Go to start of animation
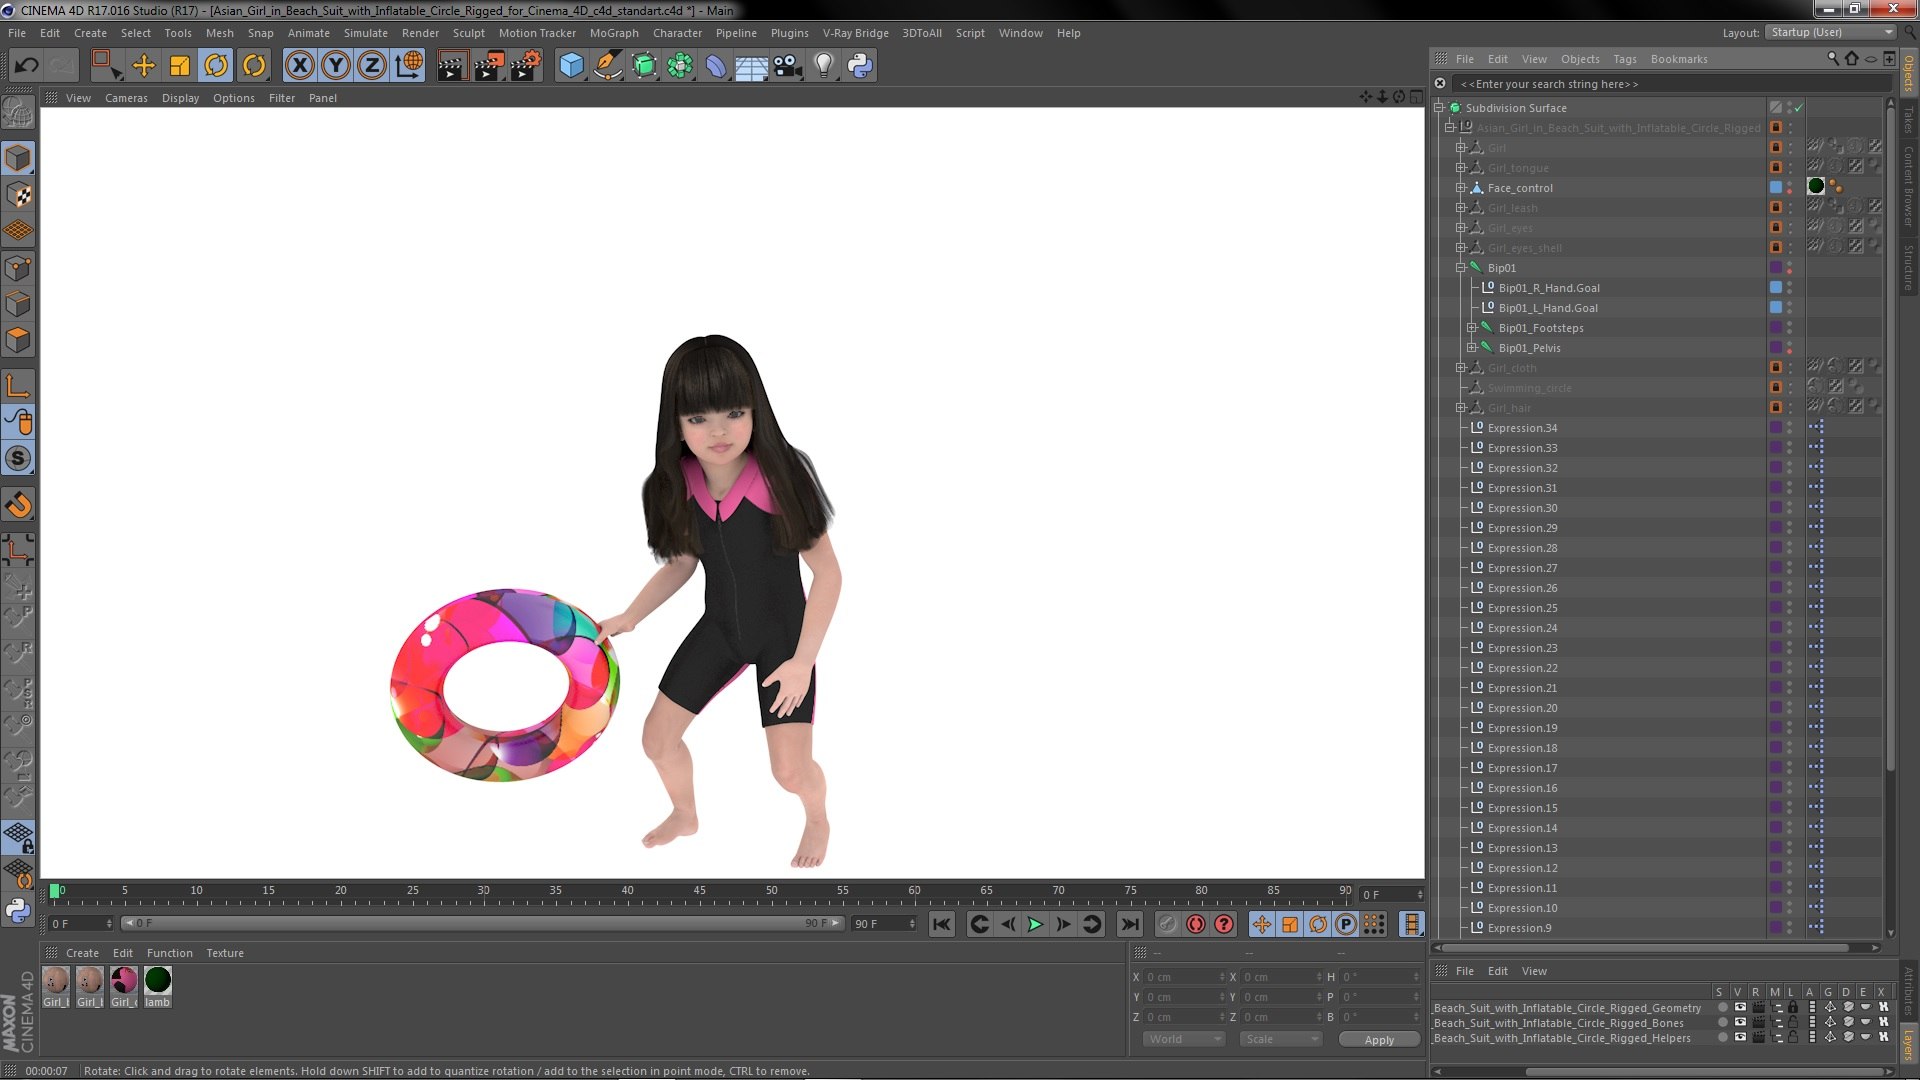 942,925
